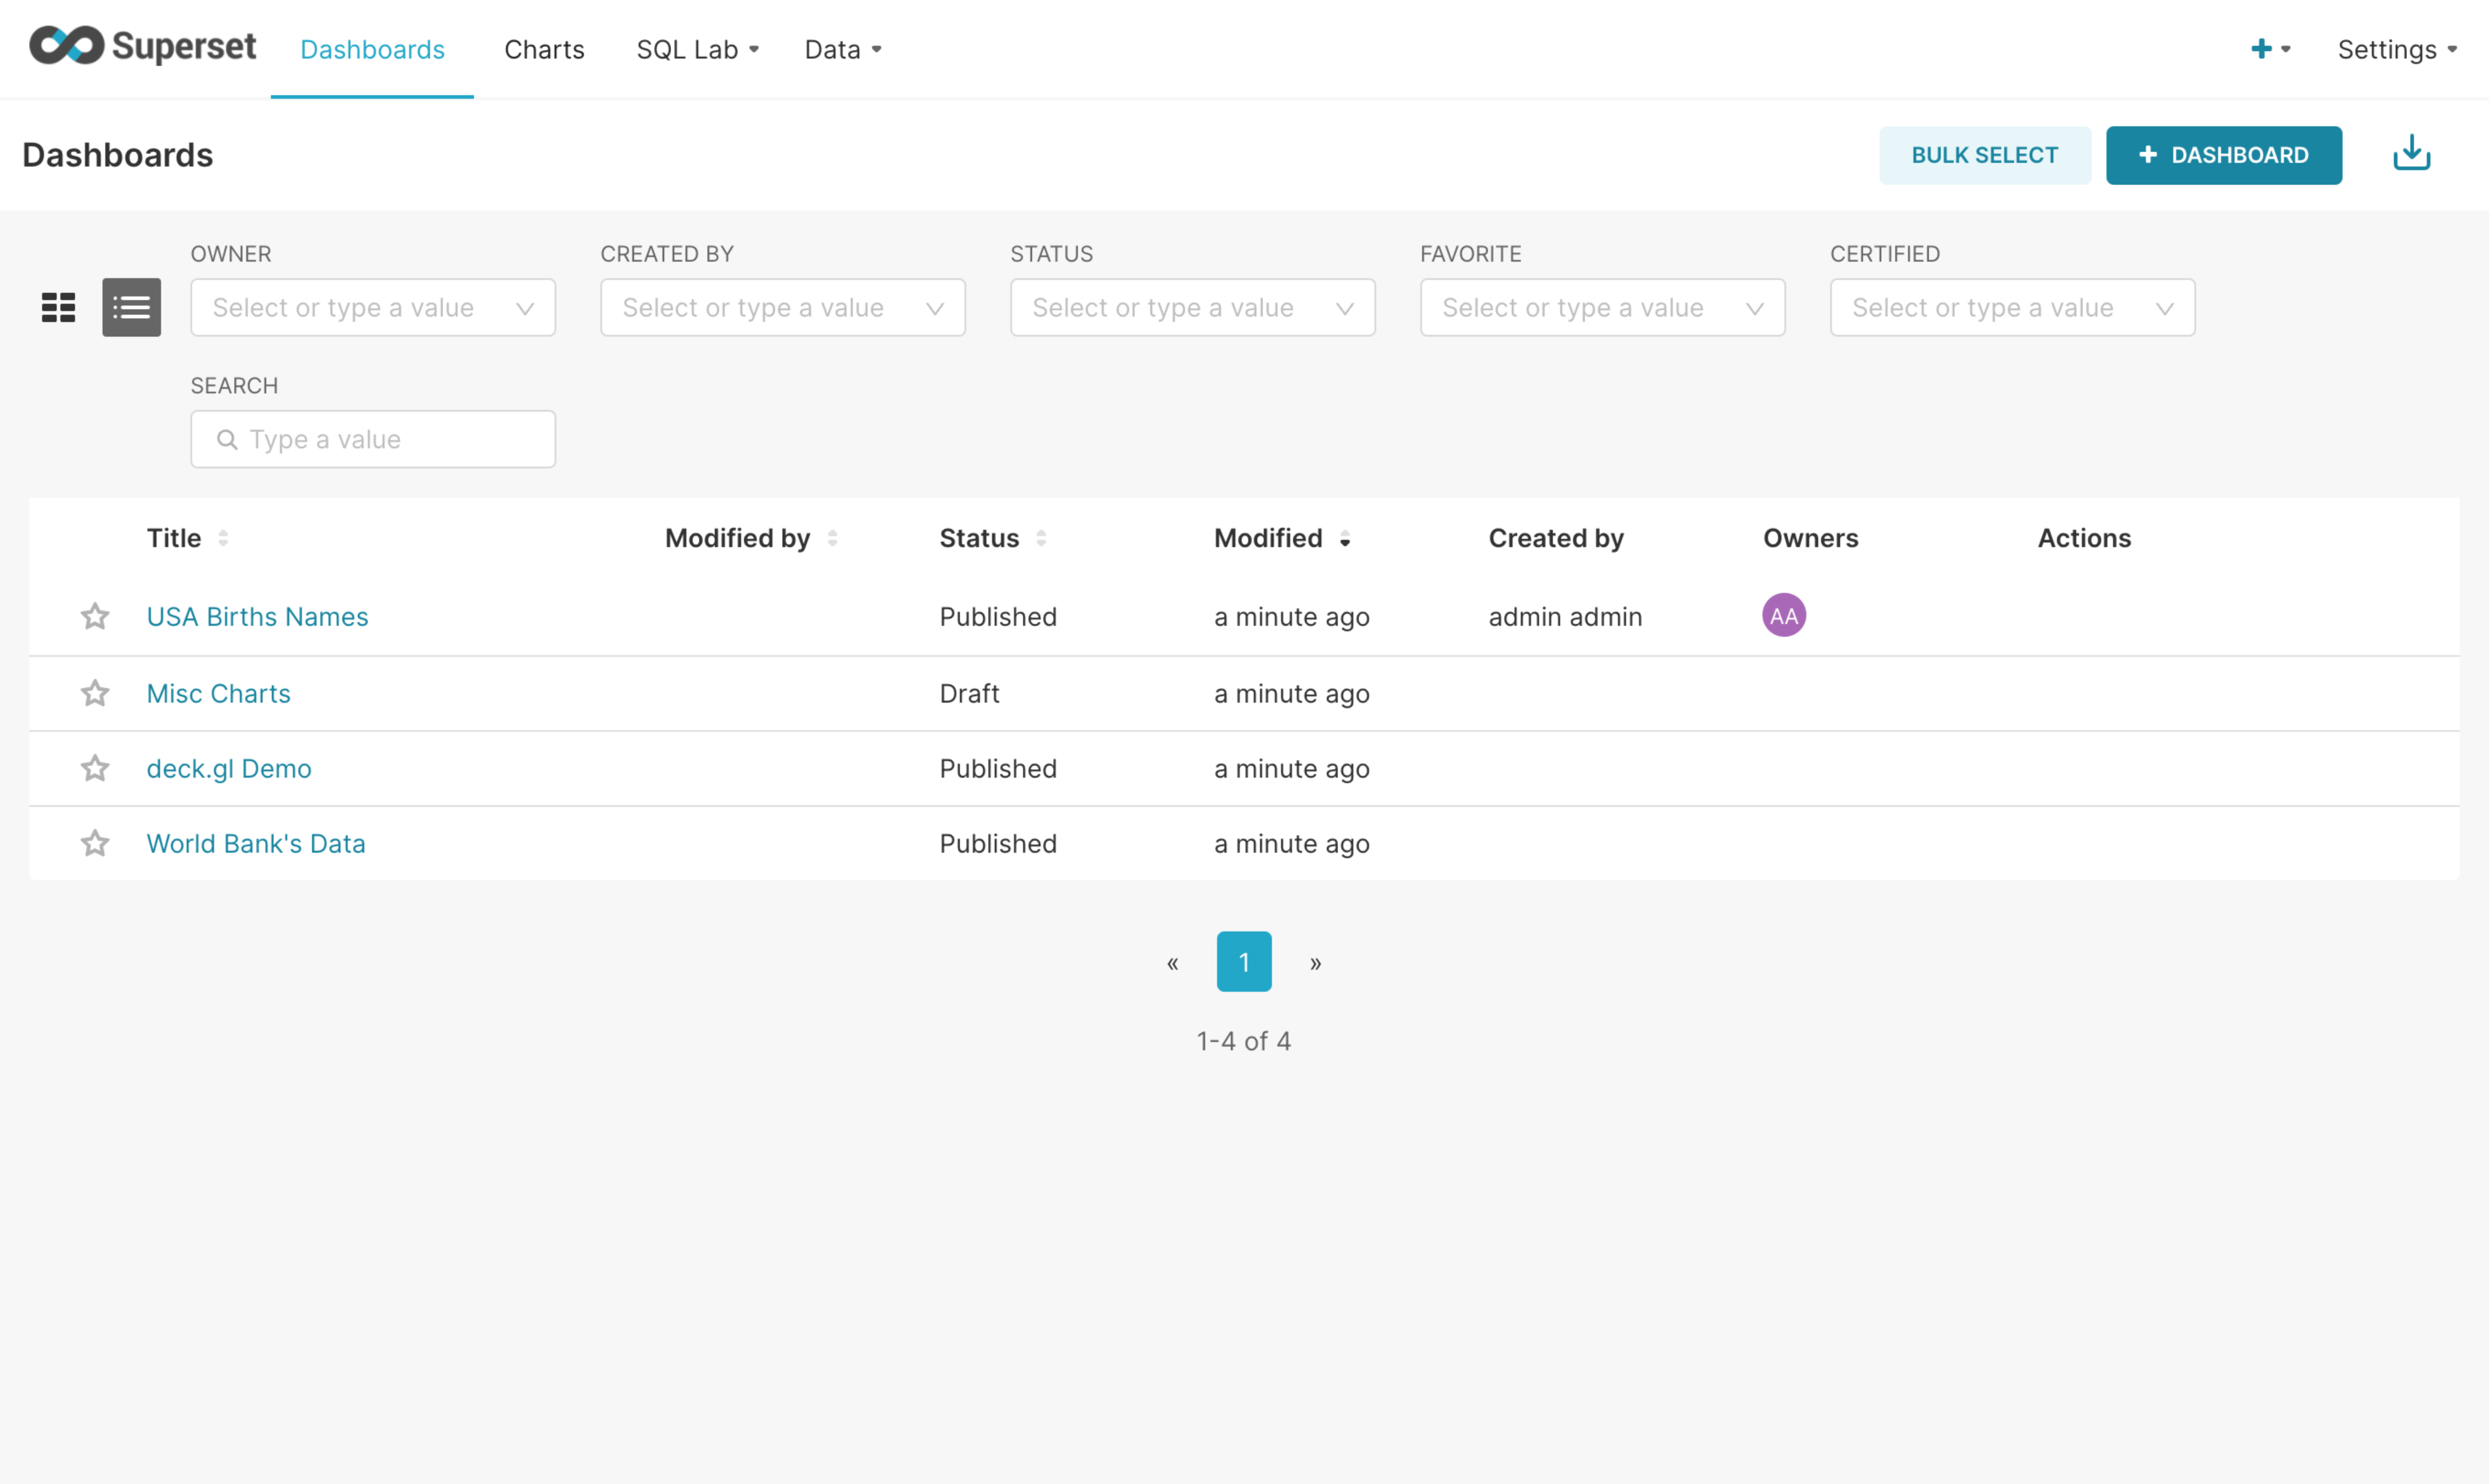Expand the SQL Lab menu
2489x1484 pixels.
coord(698,49)
